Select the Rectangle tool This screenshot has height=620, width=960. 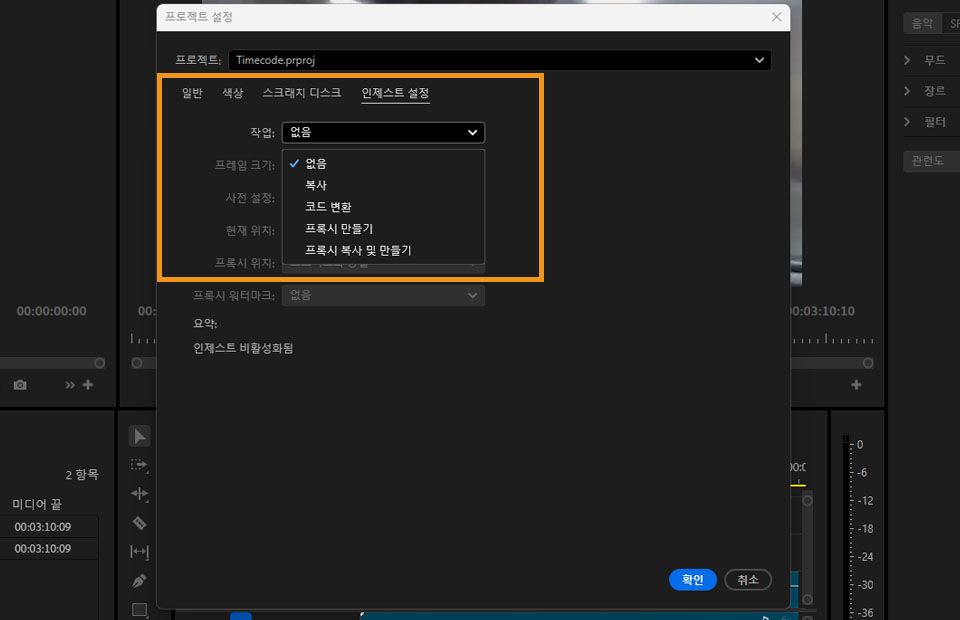click(x=139, y=608)
